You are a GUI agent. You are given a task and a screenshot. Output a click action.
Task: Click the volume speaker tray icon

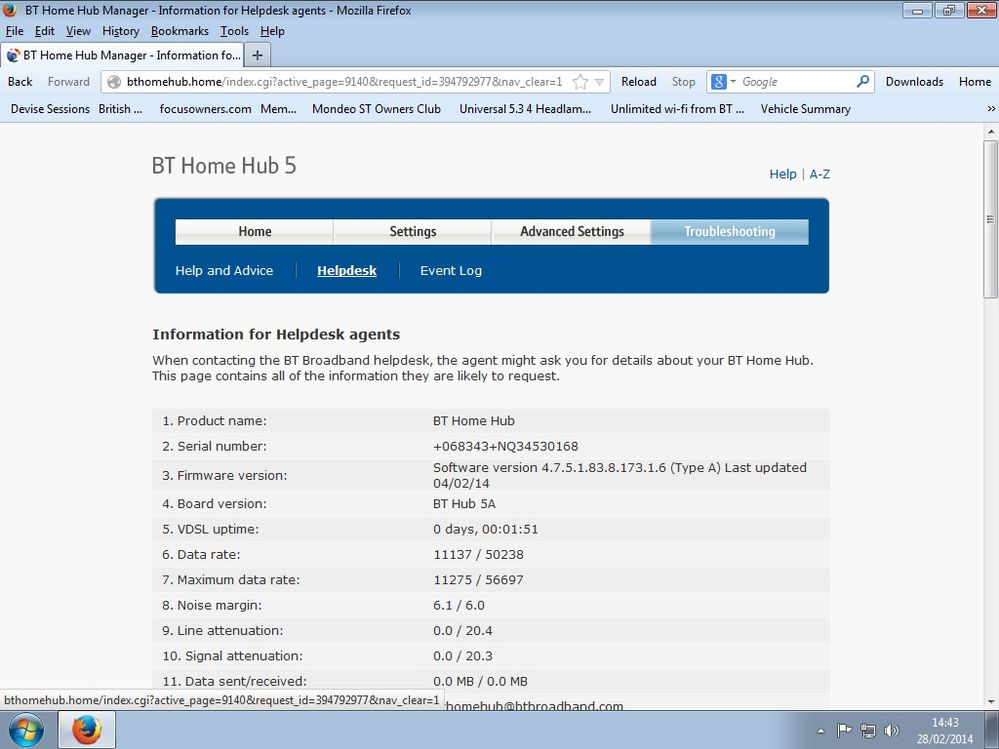click(x=891, y=731)
